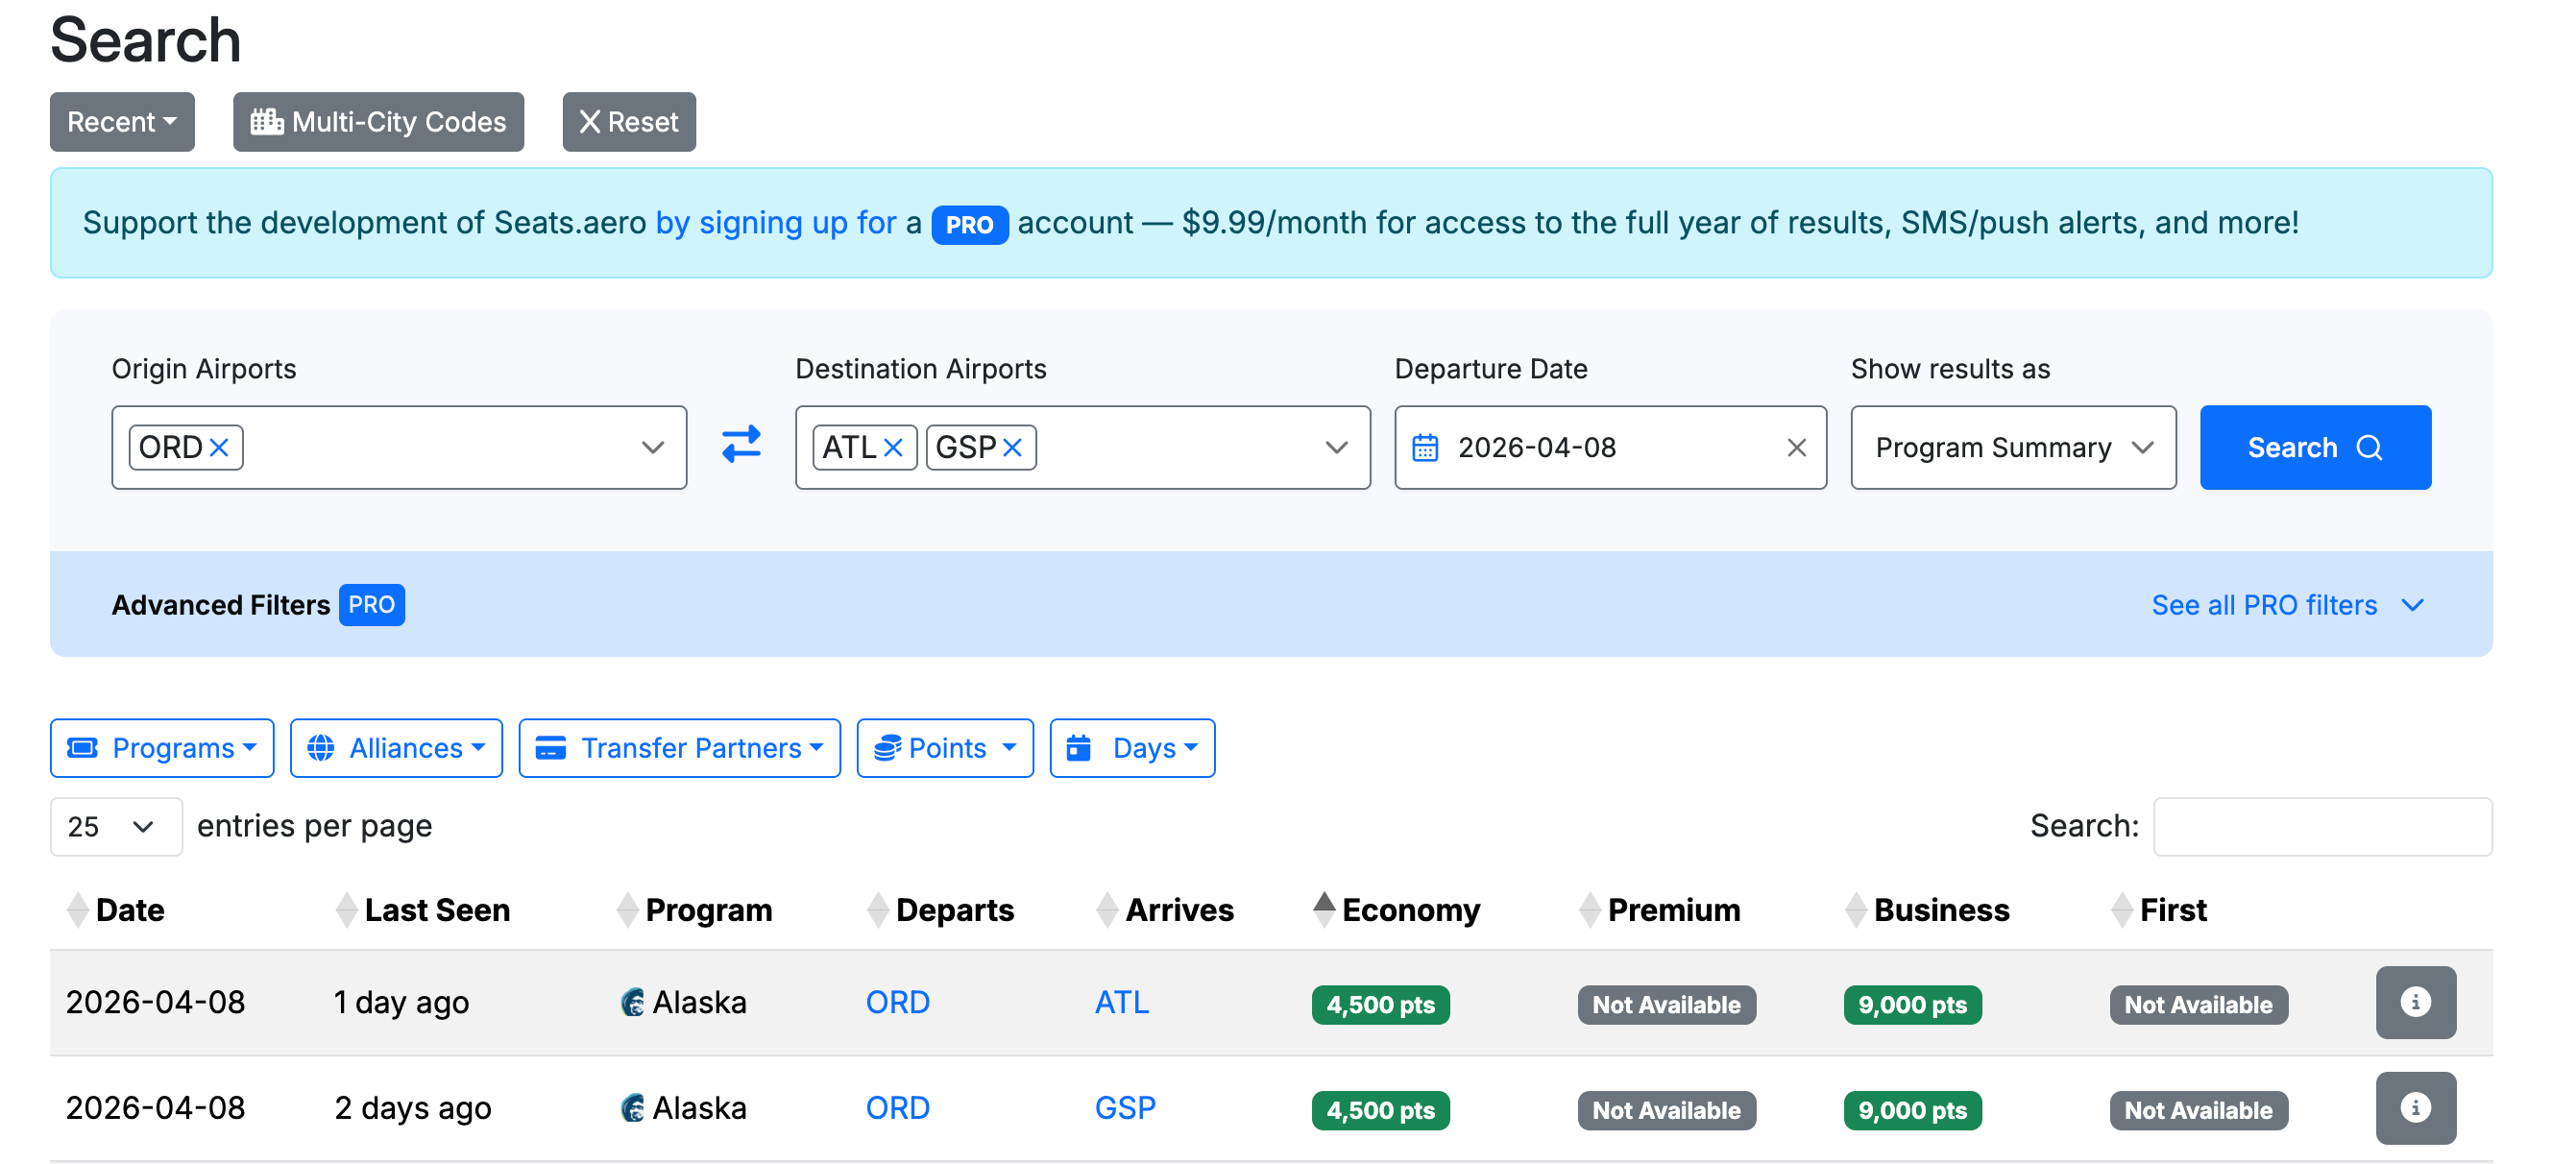This screenshot has height=1164, width=2576.
Task: Open the Transfer Partners filter menu
Action: click(679, 748)
